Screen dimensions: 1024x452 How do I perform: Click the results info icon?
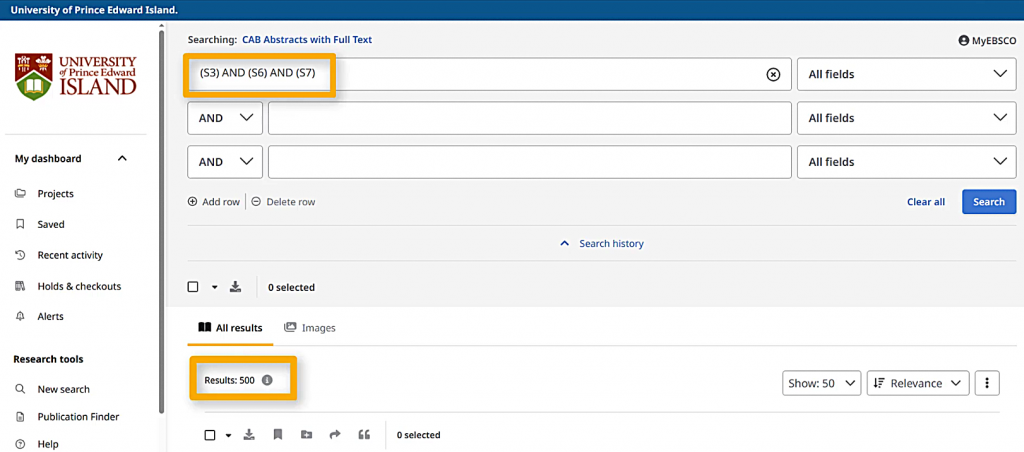tap(267, 380)
